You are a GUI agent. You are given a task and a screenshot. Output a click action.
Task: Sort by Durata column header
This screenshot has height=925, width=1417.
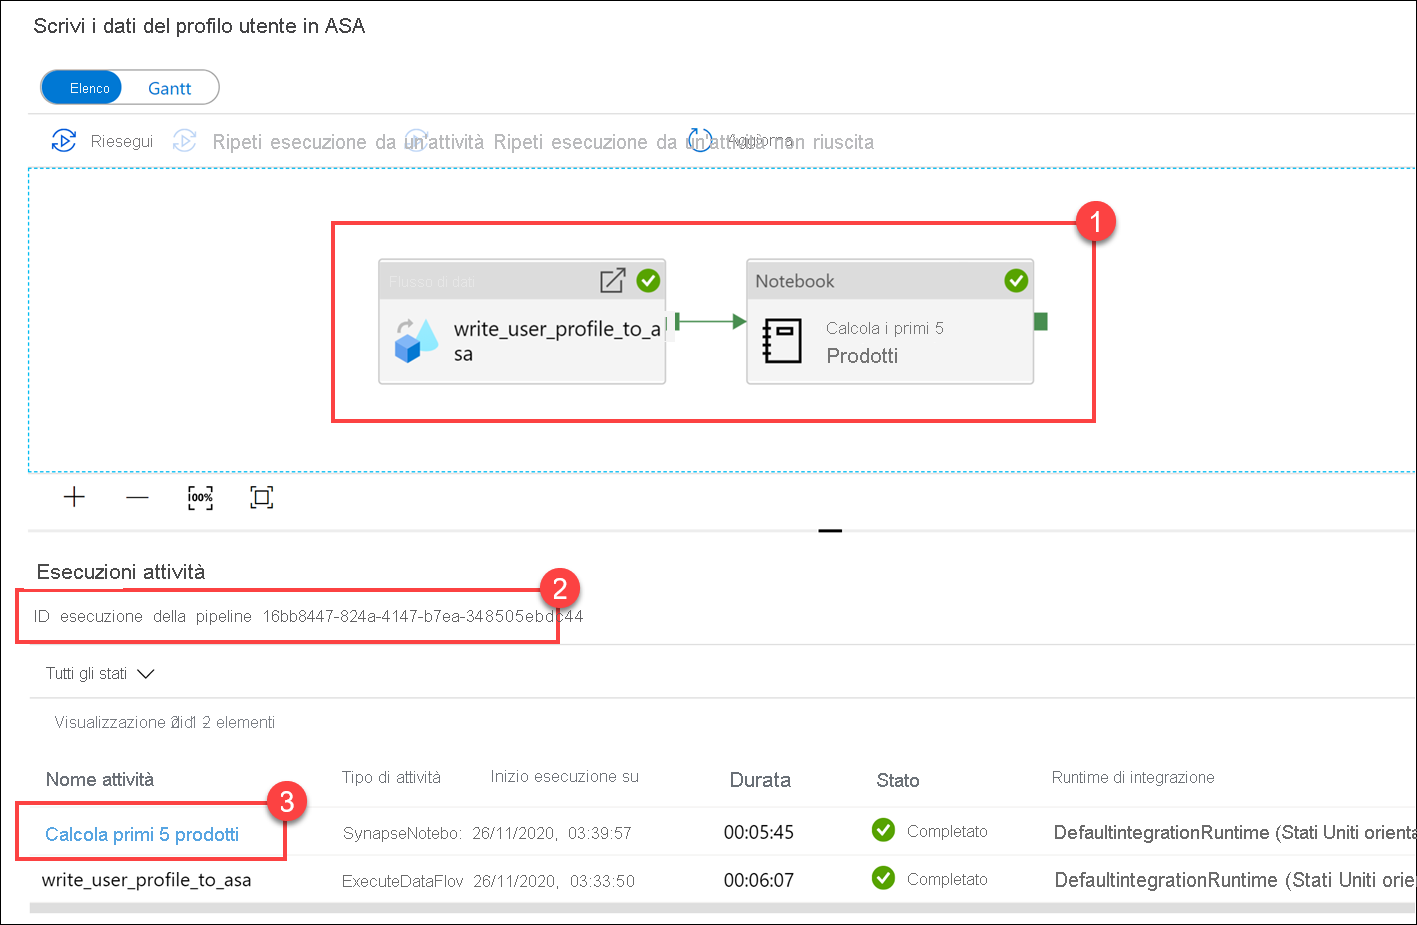point(760,780)
